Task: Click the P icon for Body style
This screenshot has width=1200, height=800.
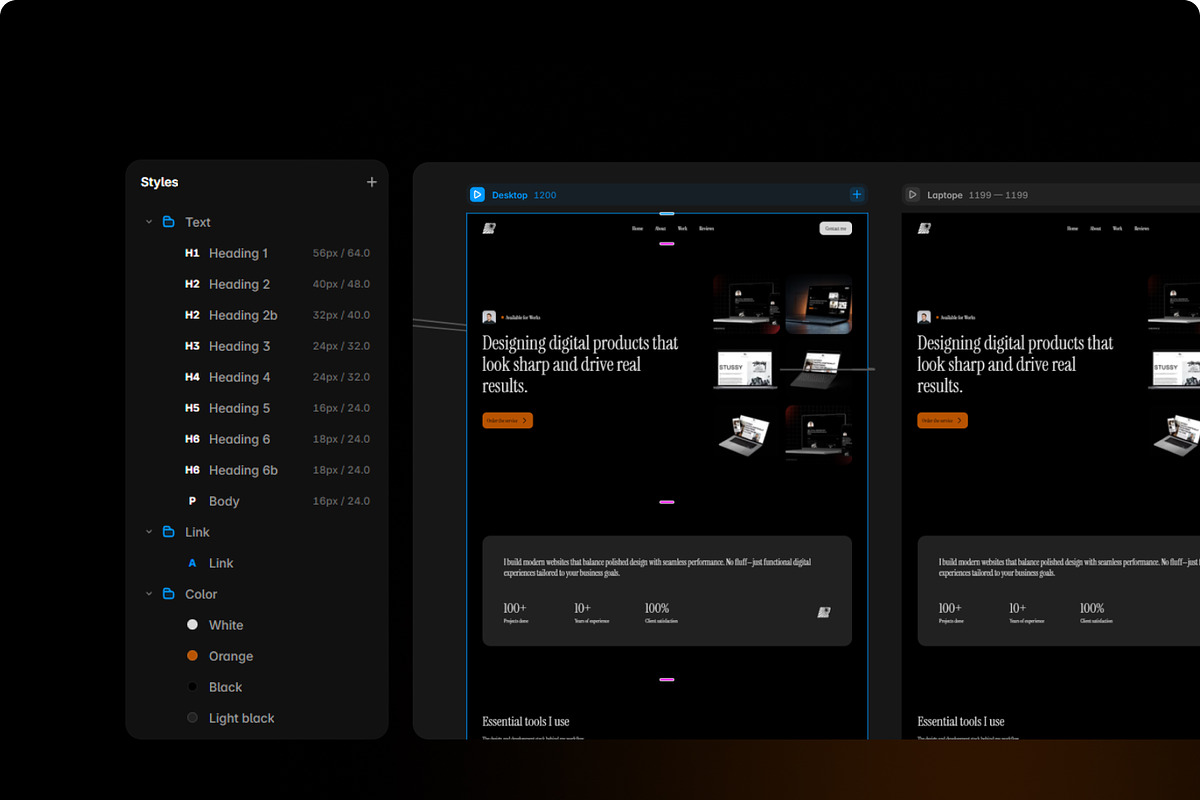Action: 192,501
